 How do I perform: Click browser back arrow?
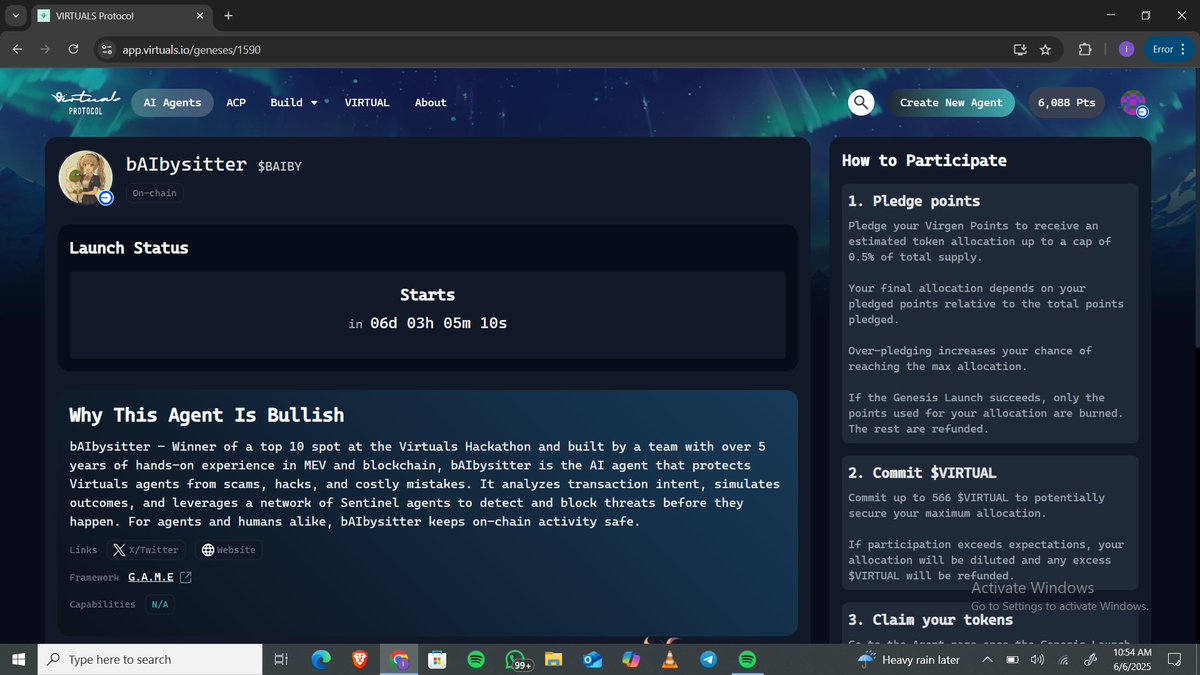pyautogui.click(x=17, y=49)
